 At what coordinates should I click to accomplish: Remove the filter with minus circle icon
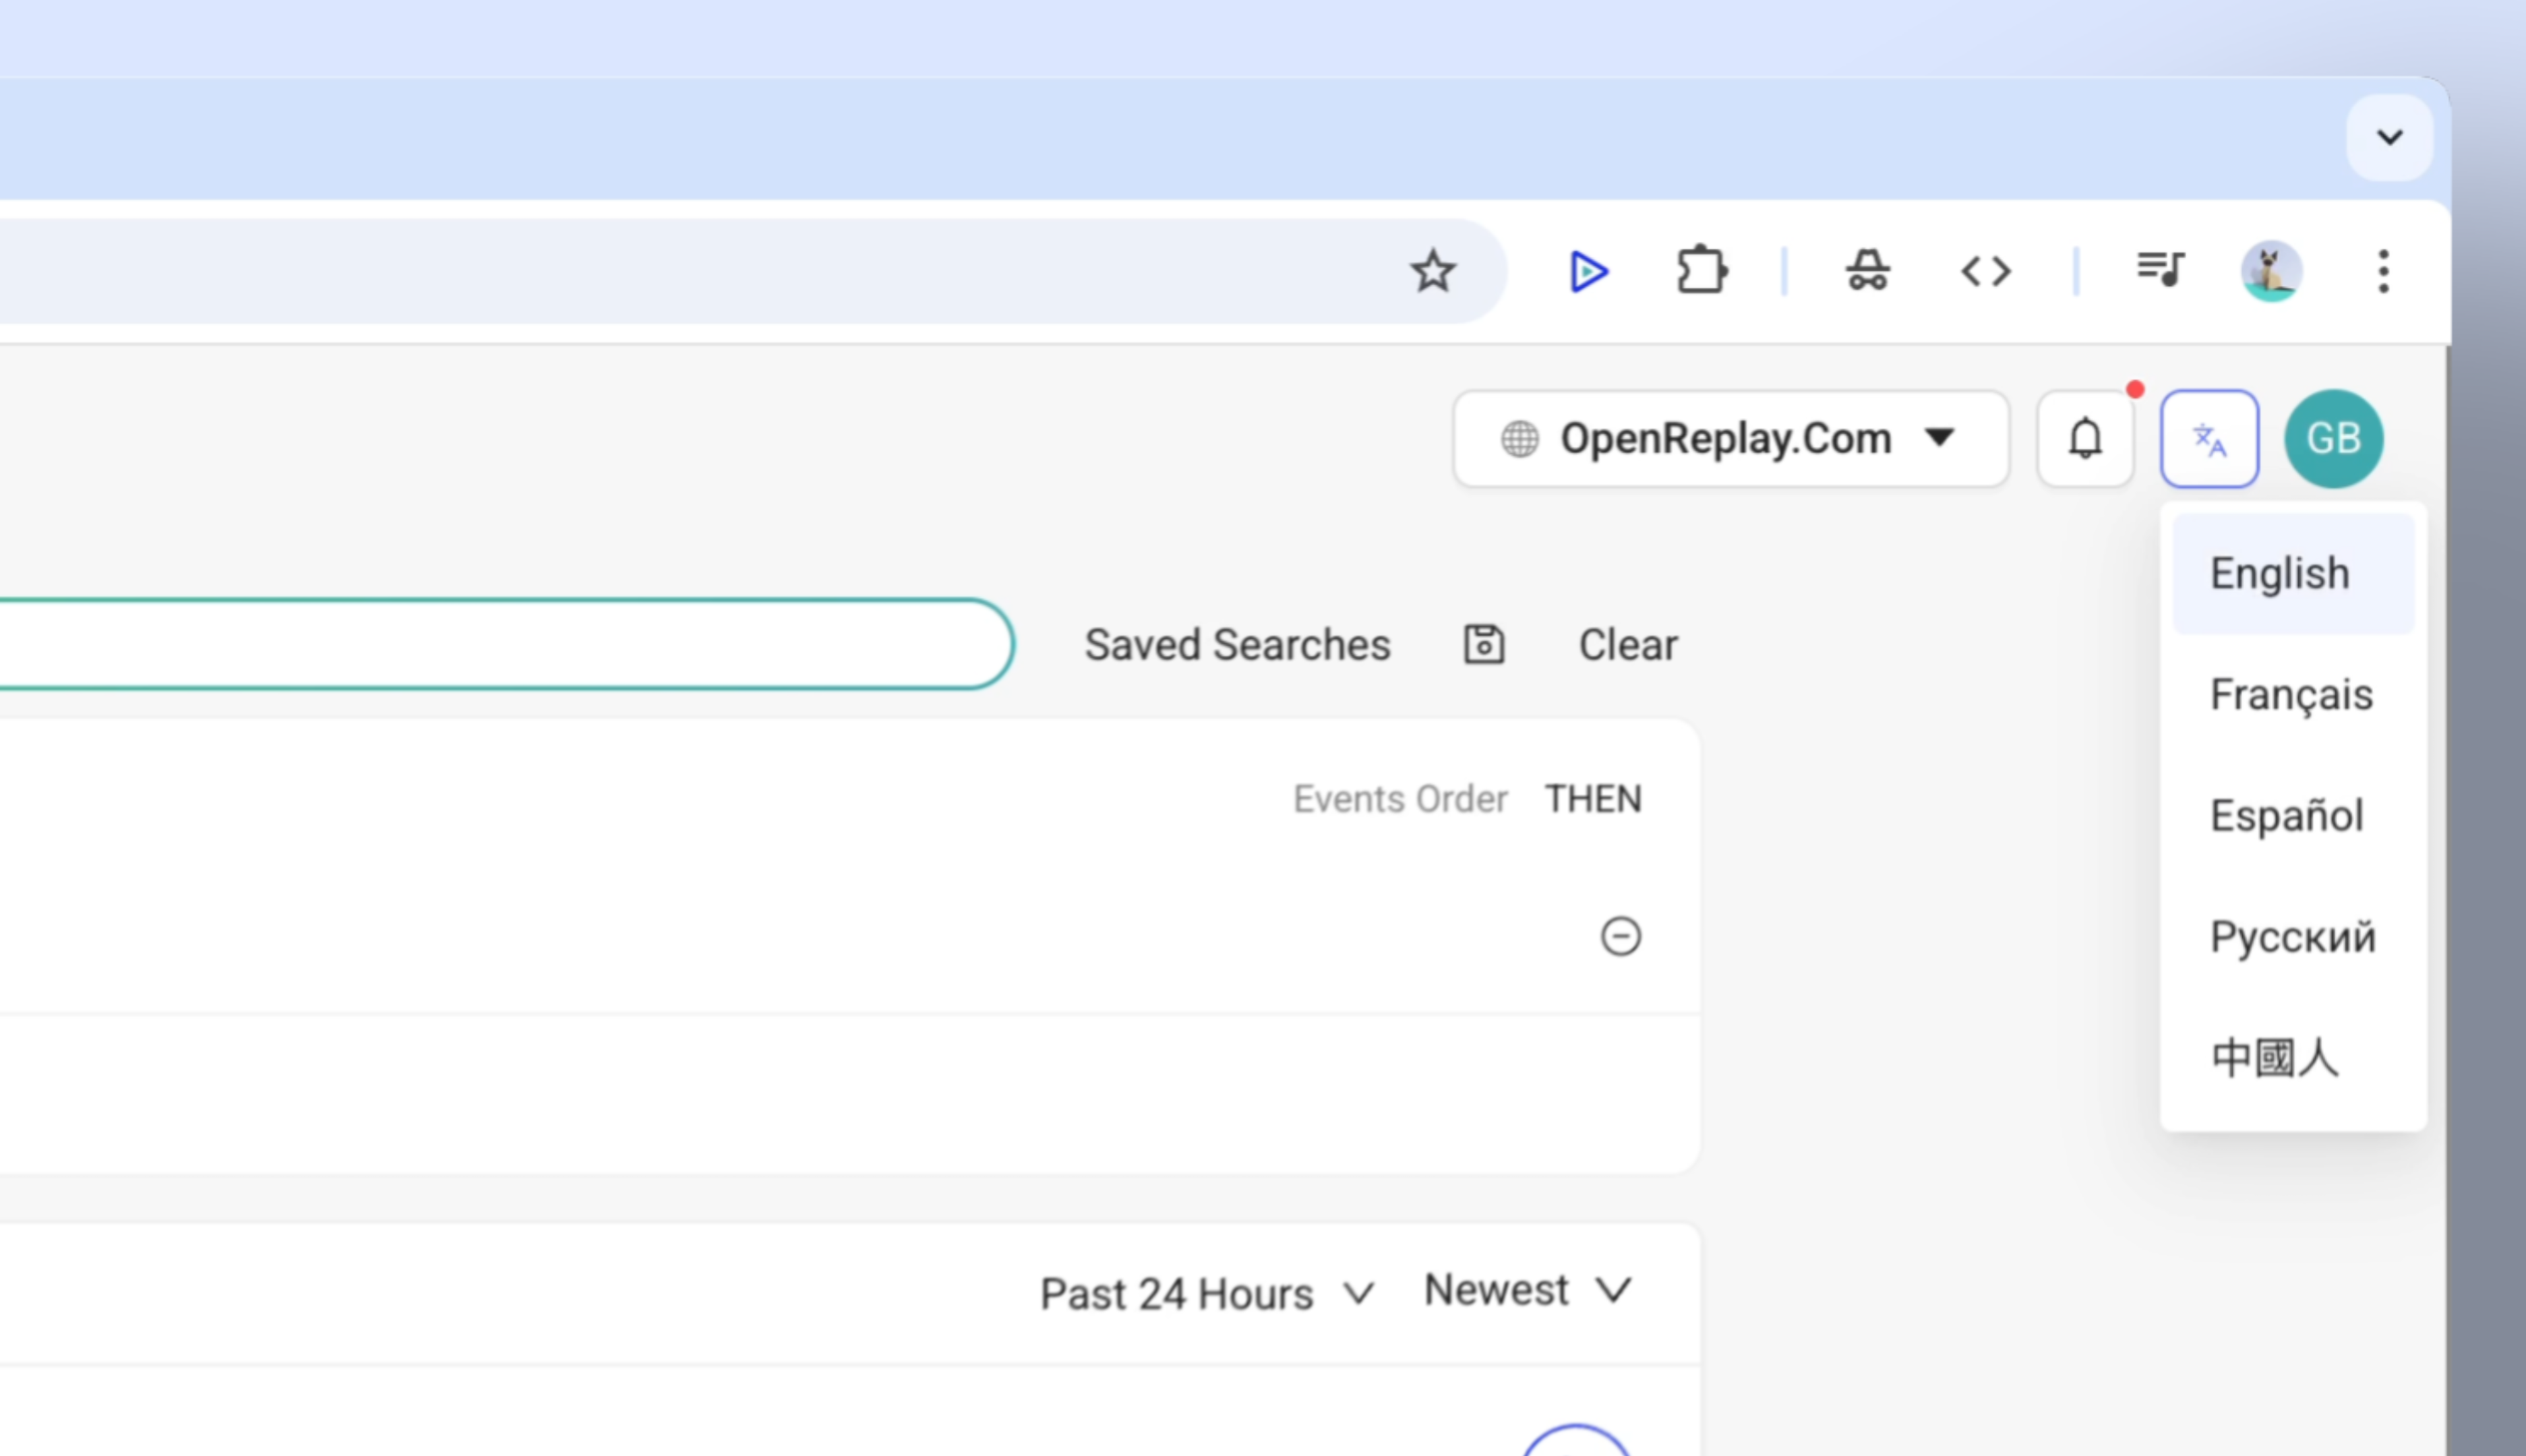(x=1620, y=937)
